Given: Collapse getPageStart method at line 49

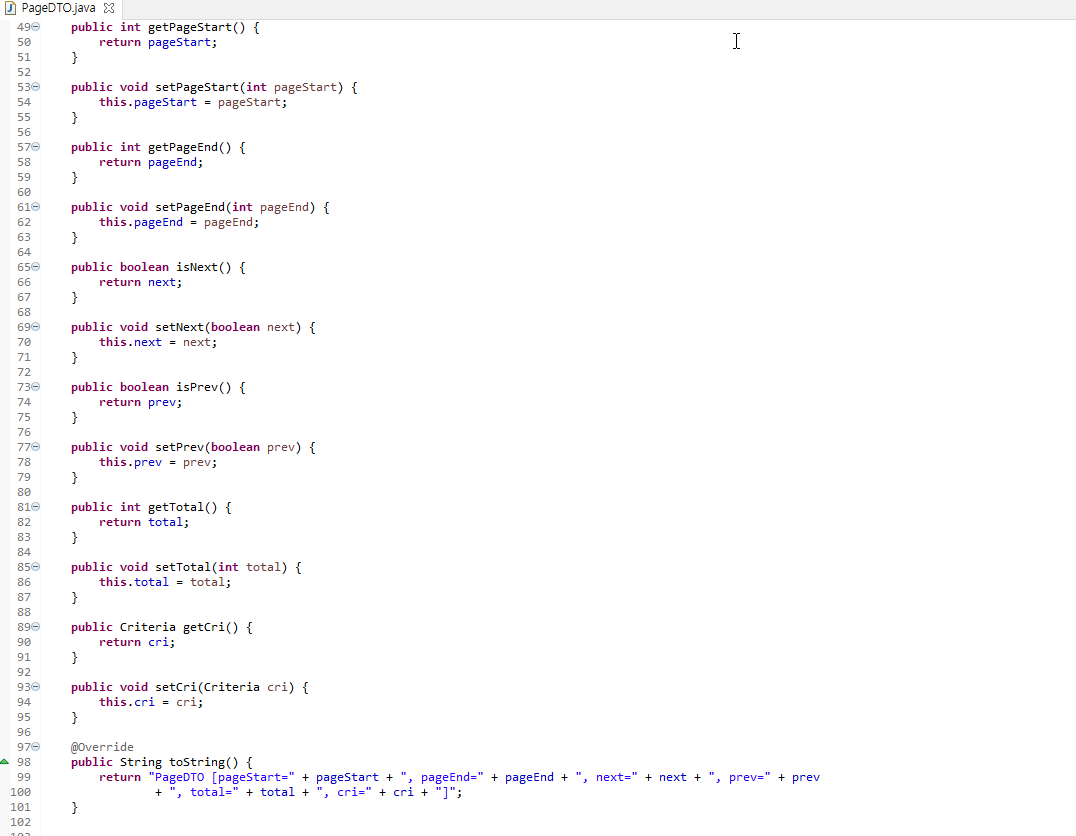Looking at the screenshot, I should (x=36, y=27).
